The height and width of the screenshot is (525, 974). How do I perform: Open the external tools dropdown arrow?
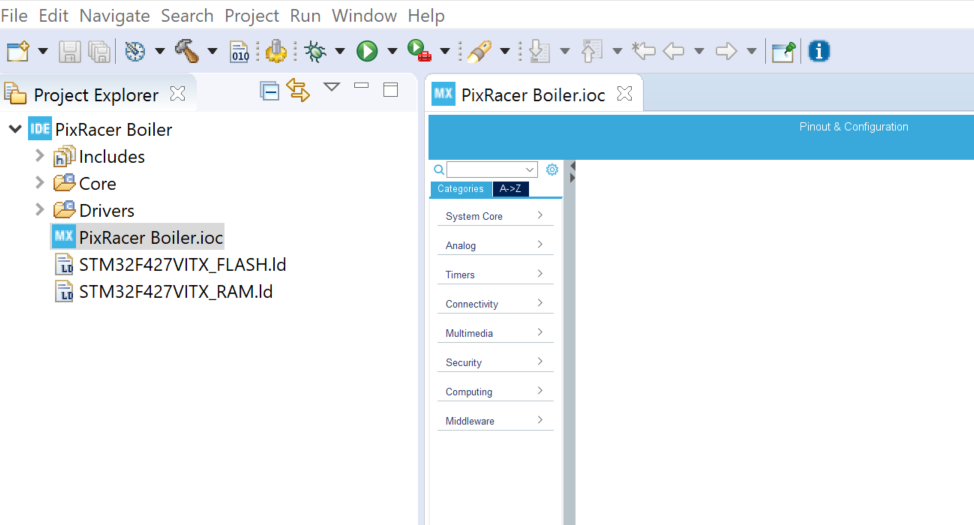pos(445,52)
